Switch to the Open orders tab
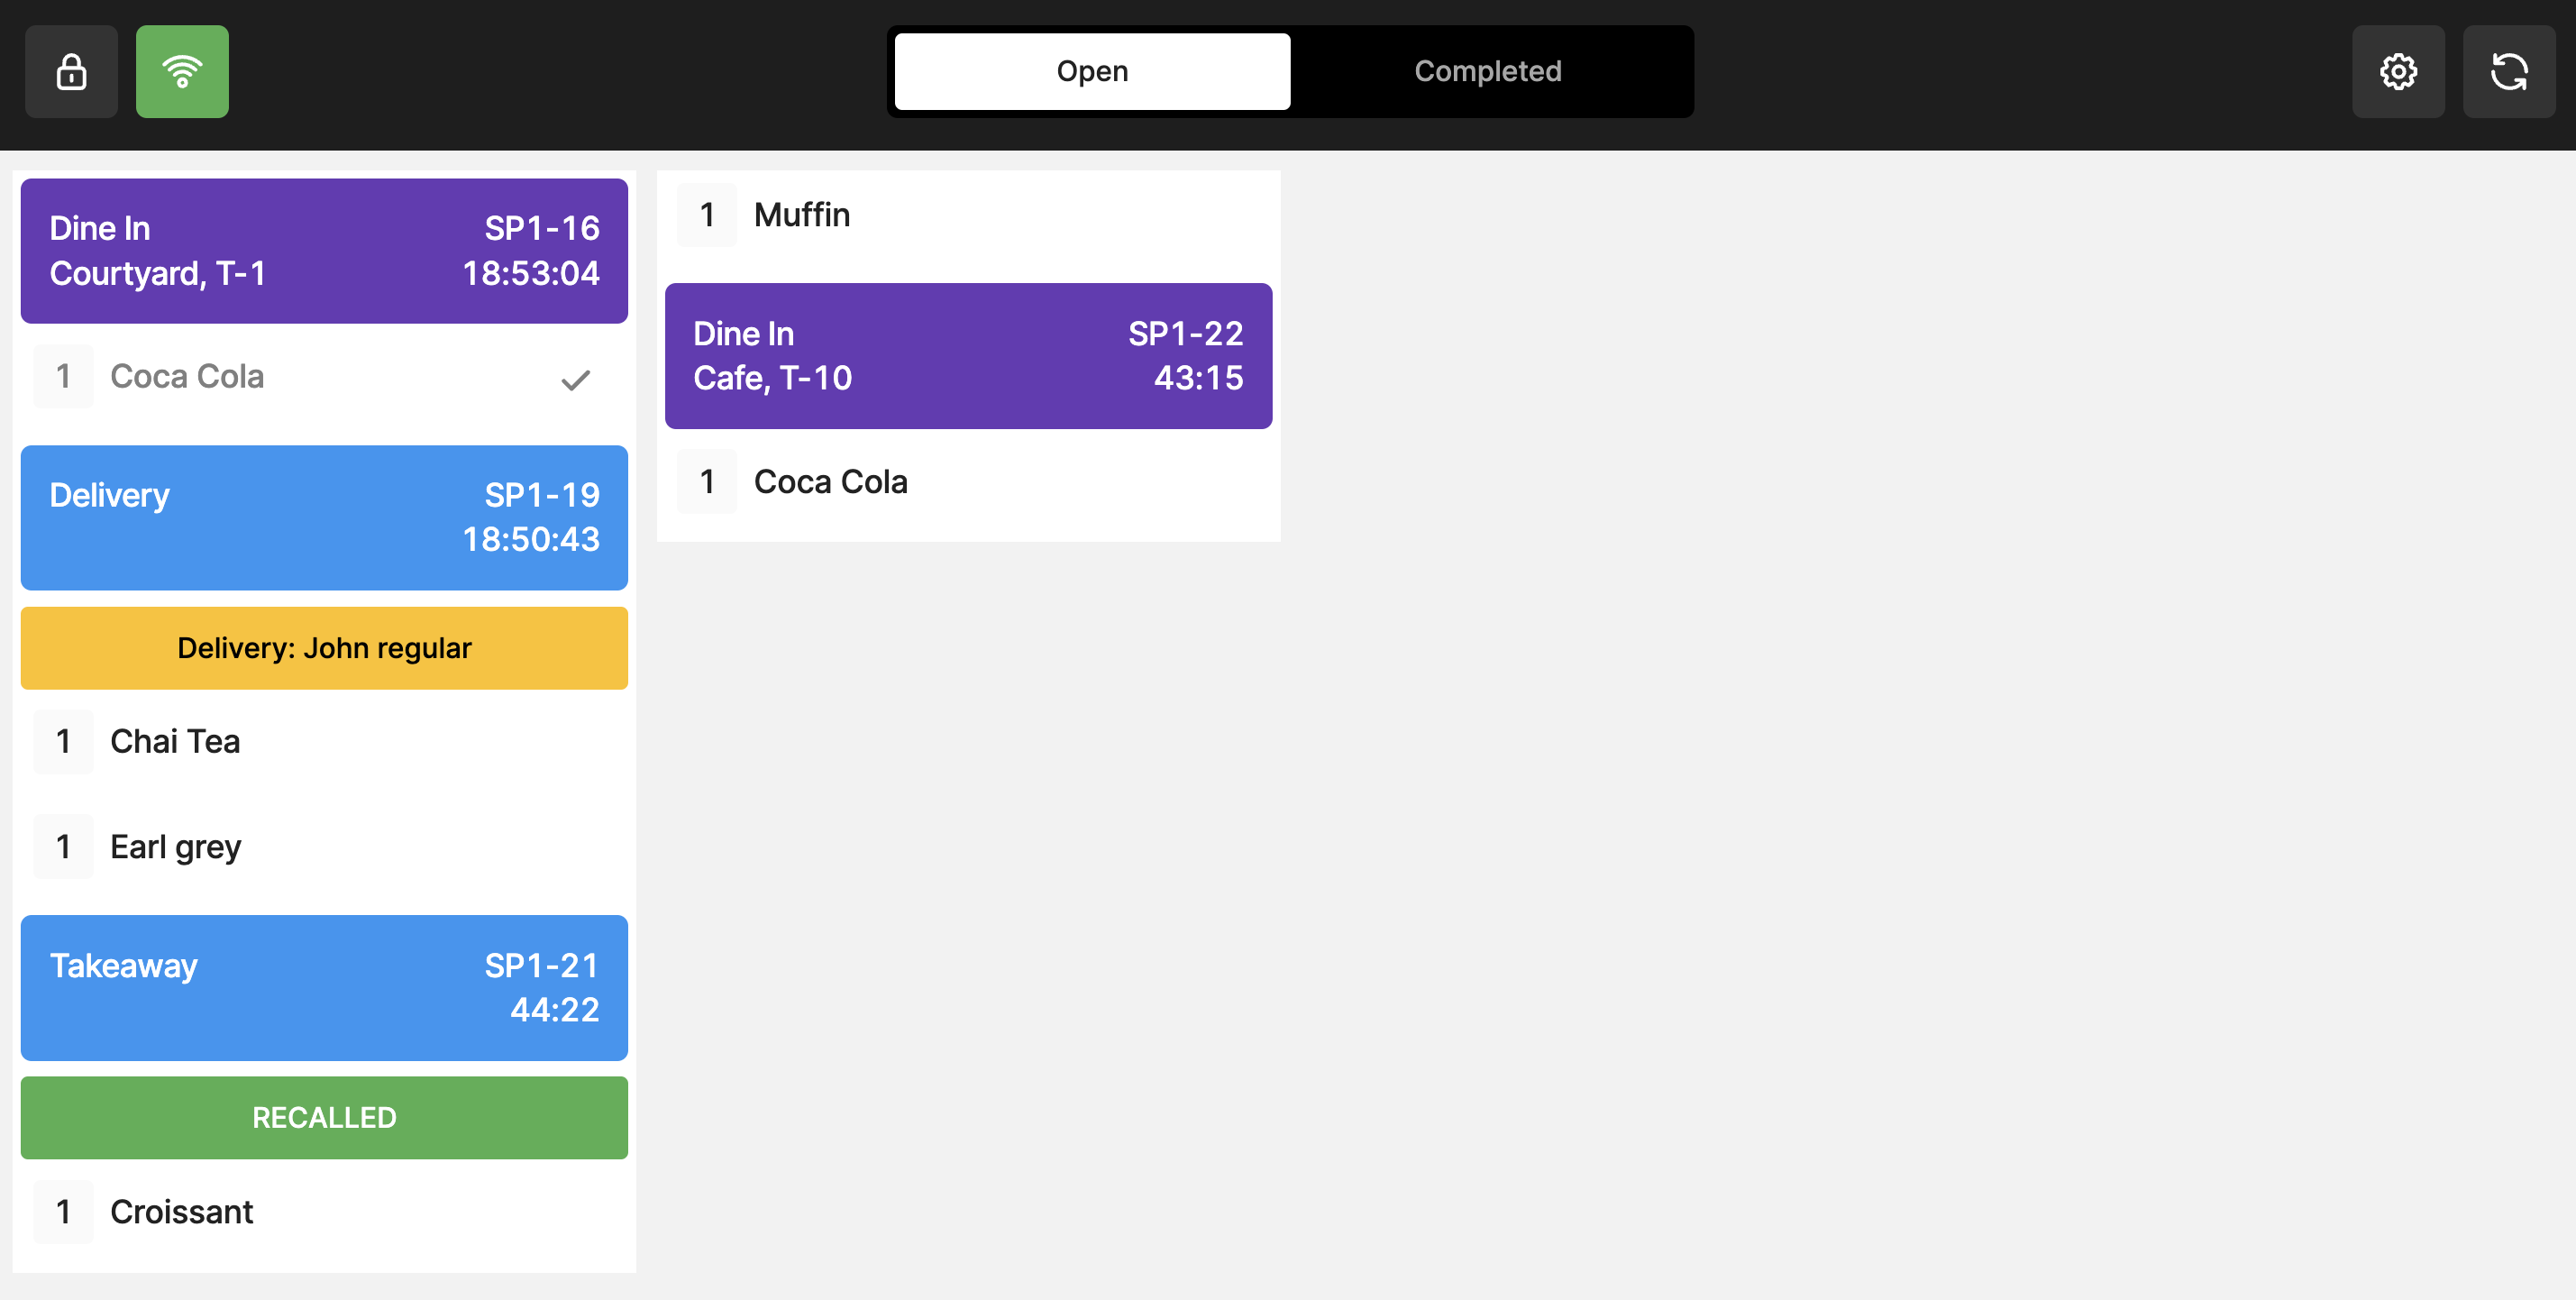 point(1091,72)
